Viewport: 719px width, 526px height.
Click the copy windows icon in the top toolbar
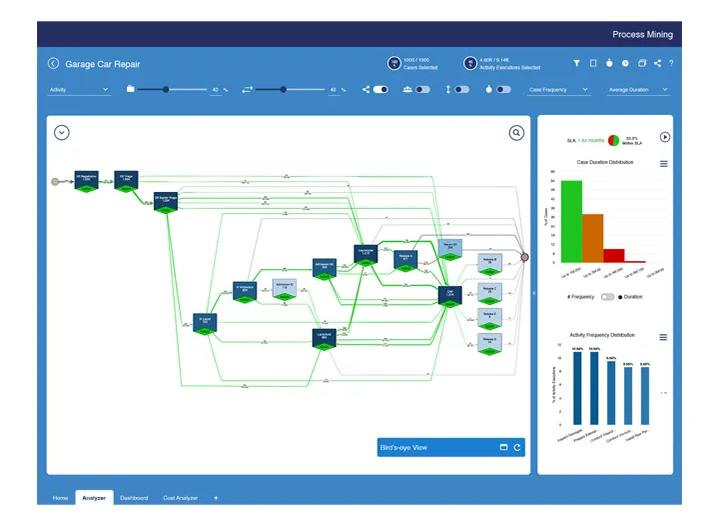[x=642, y=63]
